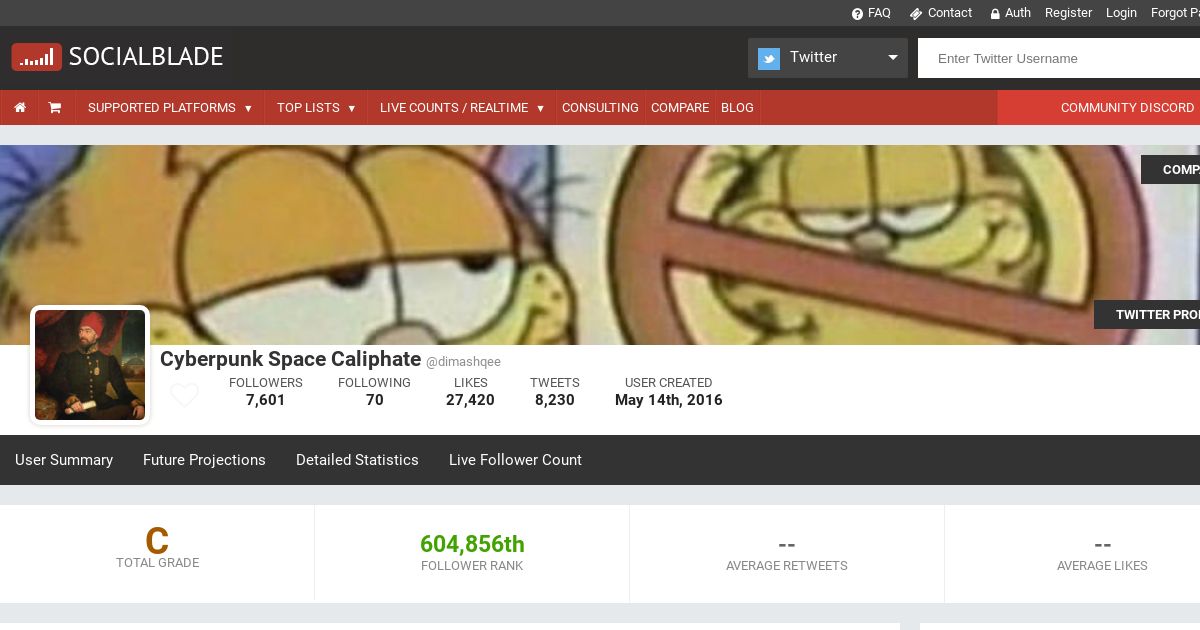Click the Contact link text
Image resolution: width=1200 pixels, height=630 pixels.
[950, 13]
